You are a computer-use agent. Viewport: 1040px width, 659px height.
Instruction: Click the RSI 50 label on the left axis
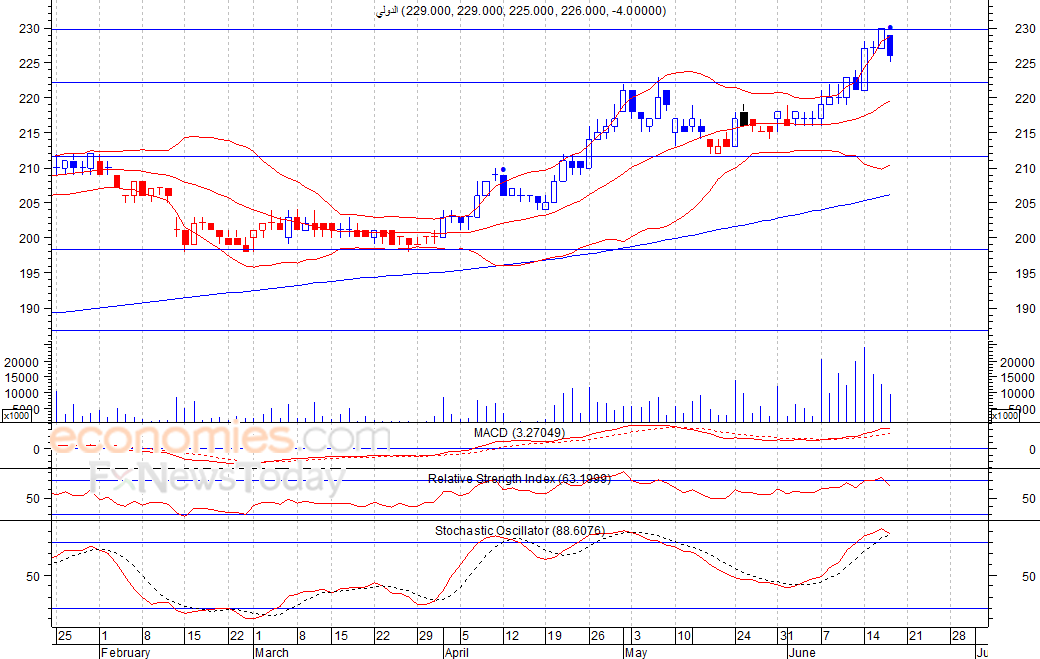[x=33, y=499]
